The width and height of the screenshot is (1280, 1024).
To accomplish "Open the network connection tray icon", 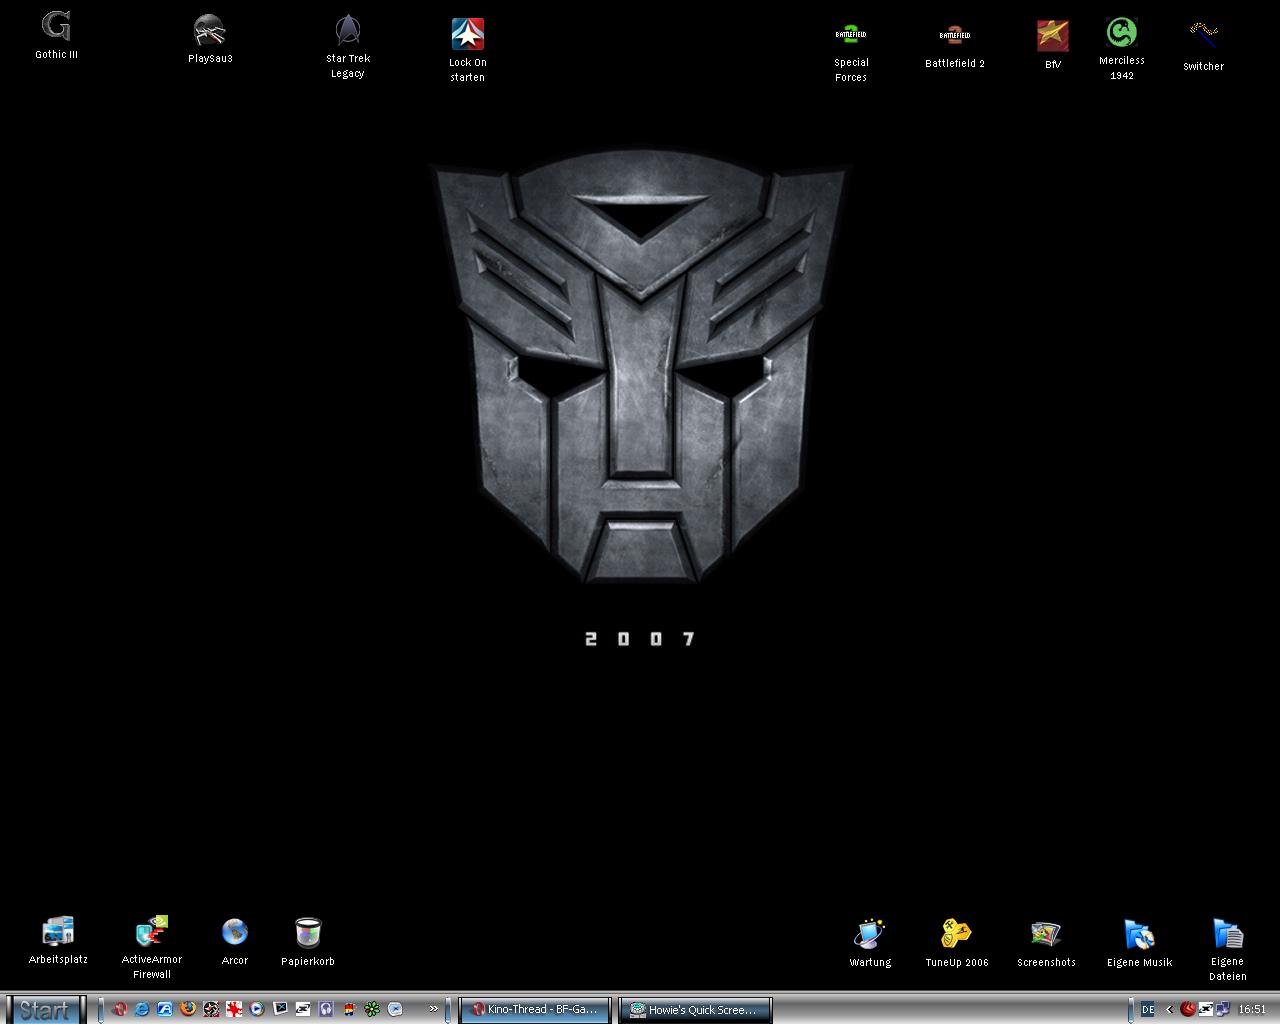I will tap(1223, 1009).
